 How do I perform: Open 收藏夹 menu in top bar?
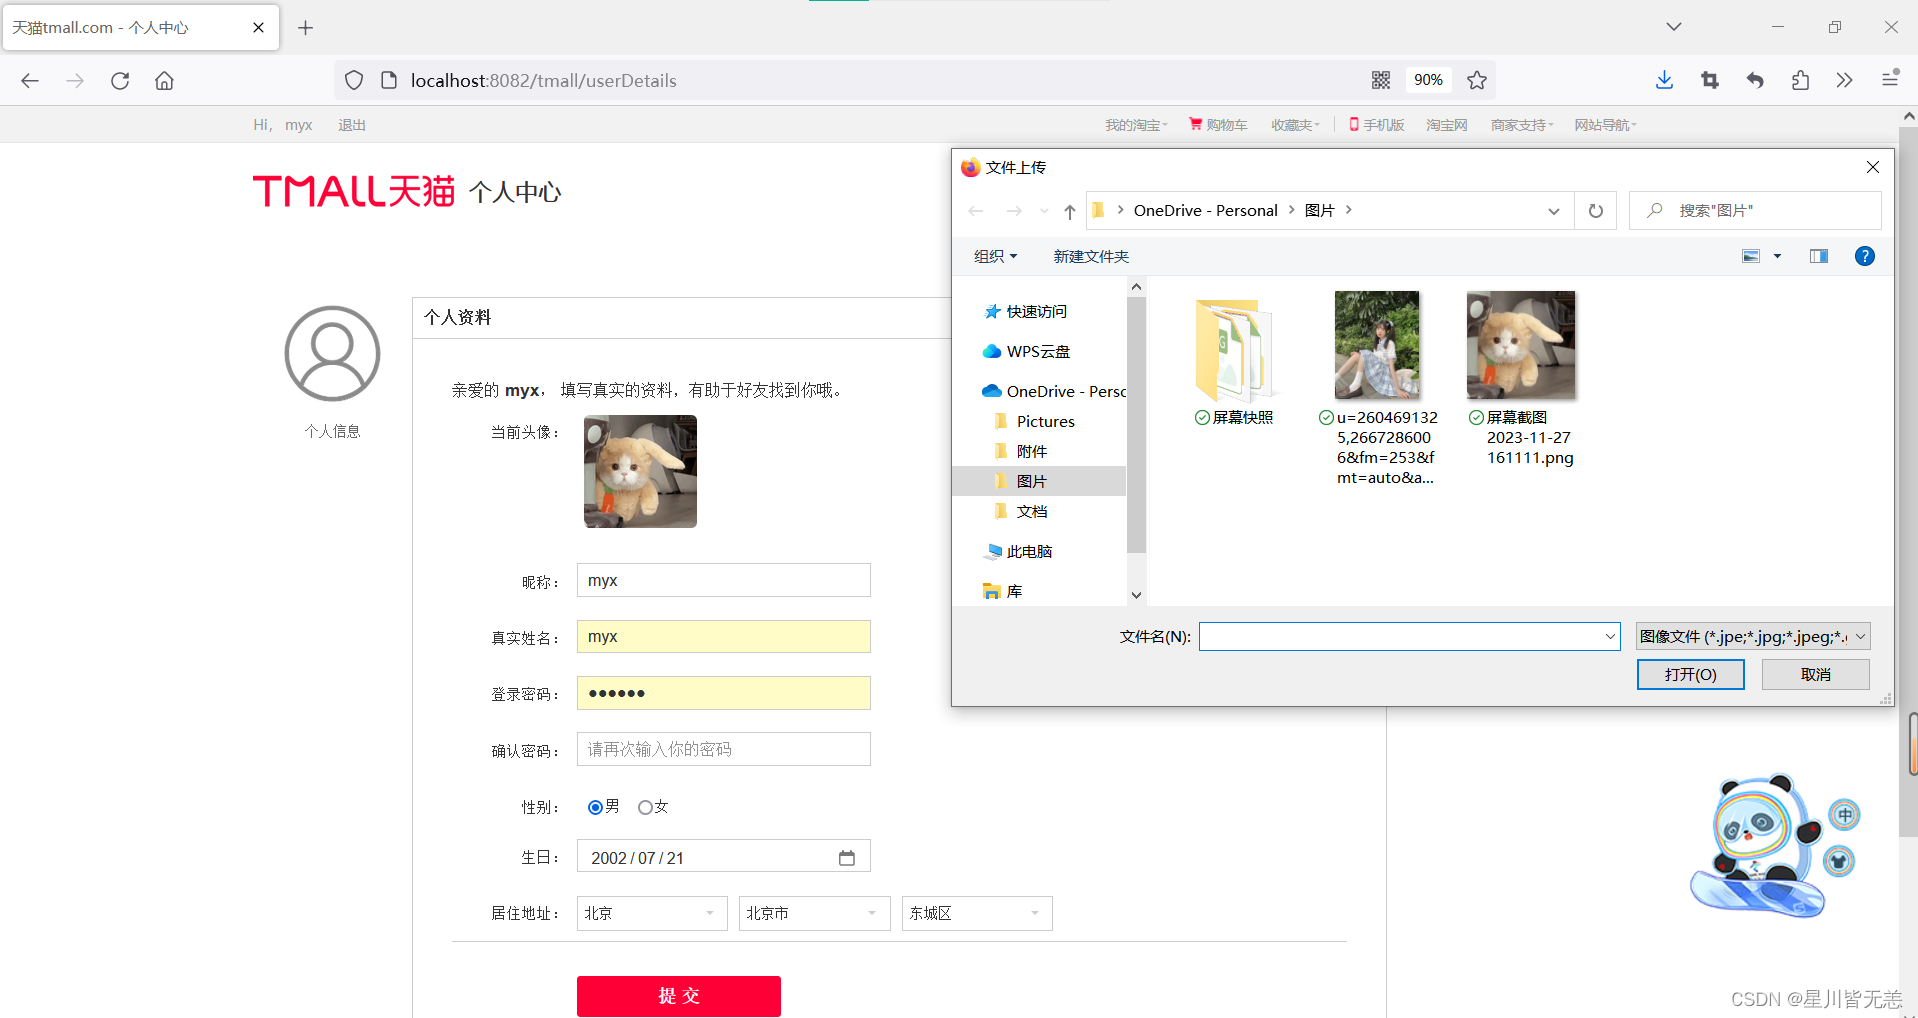click(x=1295, y=125)
